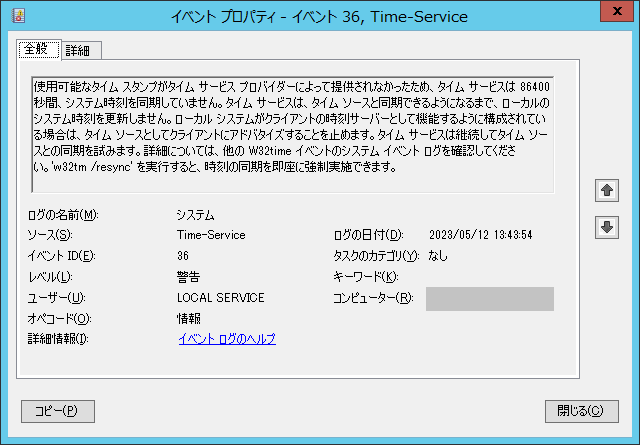Click the 詳細情報(I) label
The image size is (640, 445).
point(58,338)
